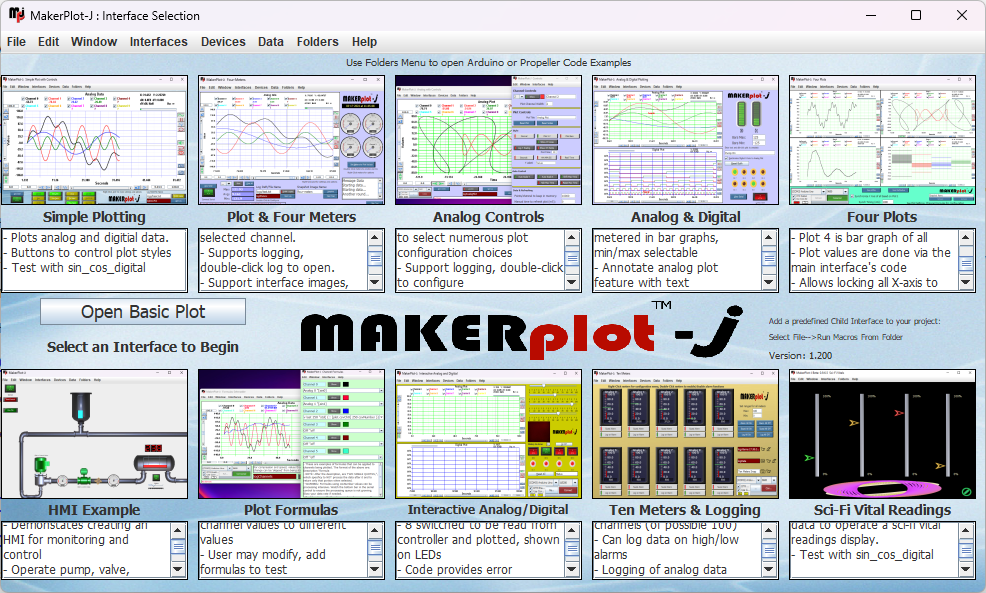Click the Analog & Digital title label
This screenshot has width=986, height=593.
(685, 217)
